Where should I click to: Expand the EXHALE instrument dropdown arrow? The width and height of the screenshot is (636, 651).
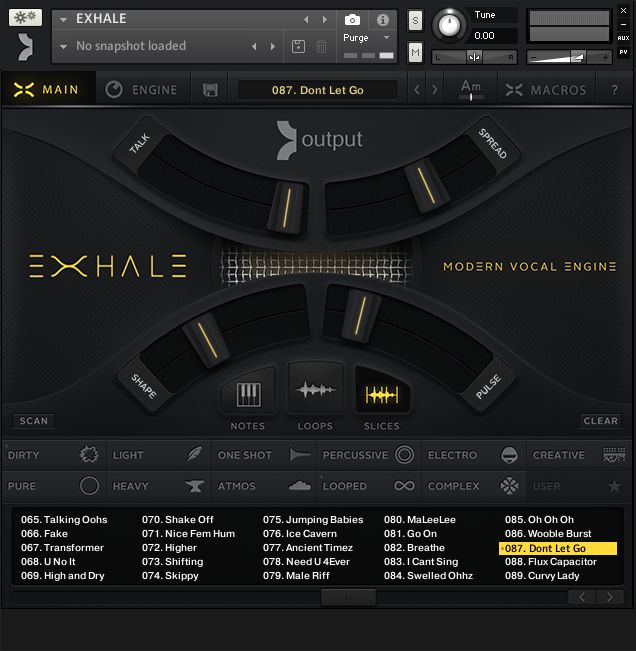click(63, 20)
